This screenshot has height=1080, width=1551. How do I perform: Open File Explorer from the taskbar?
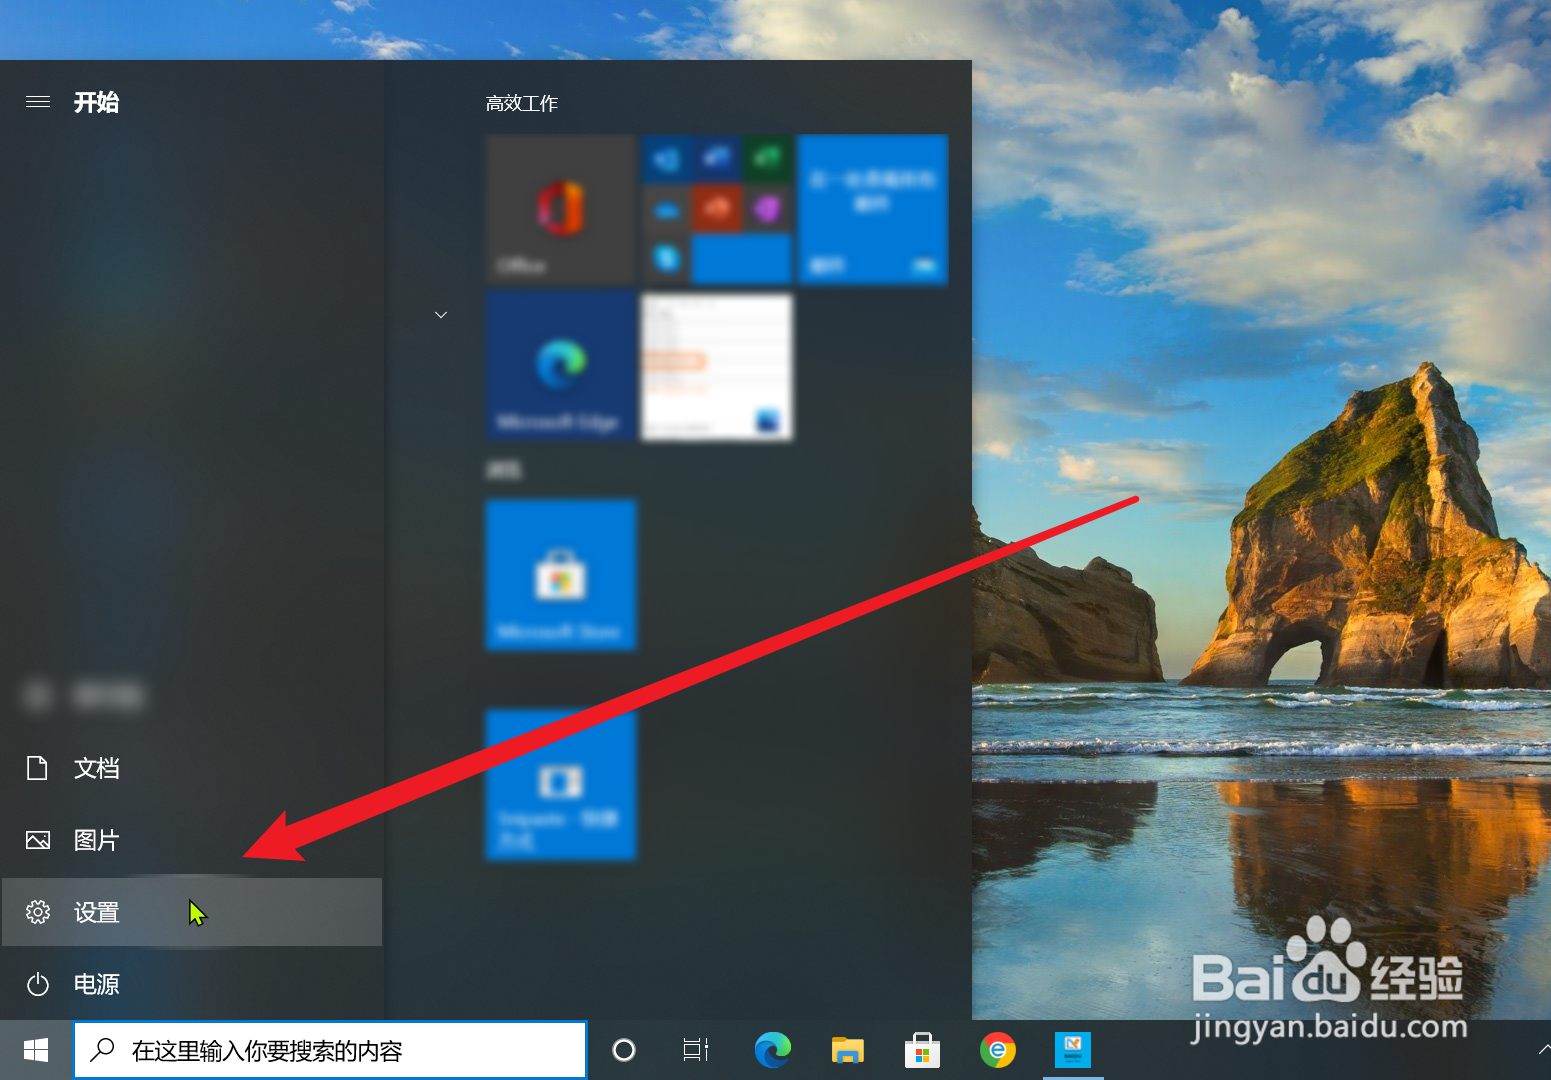[847, 1050]
